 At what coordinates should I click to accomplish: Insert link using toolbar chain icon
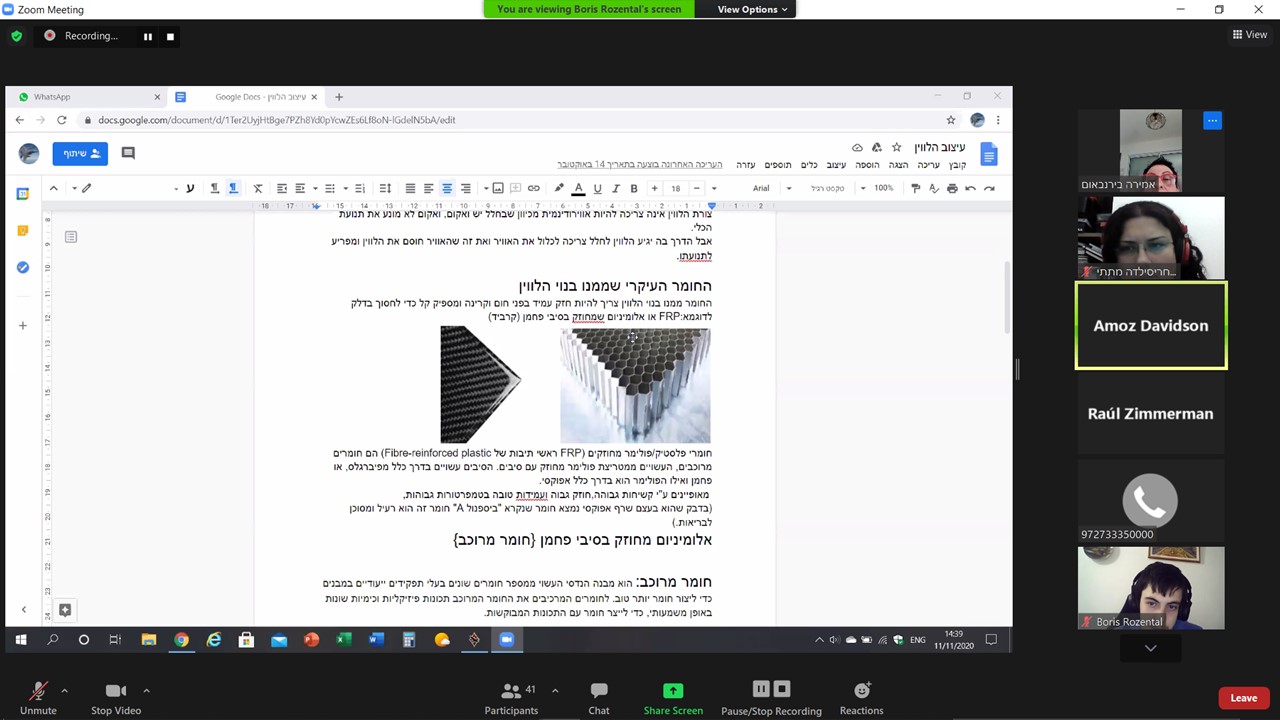(x=534, y=188)
